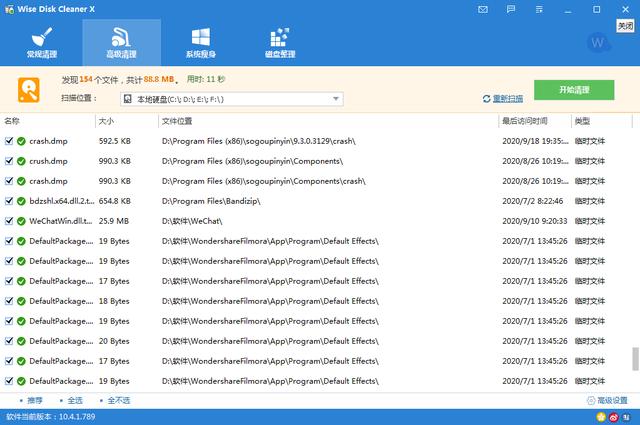Viewport: 640px width, 425px height.
Task: Click the 全不选 deselect-all link
Action: 118,401
